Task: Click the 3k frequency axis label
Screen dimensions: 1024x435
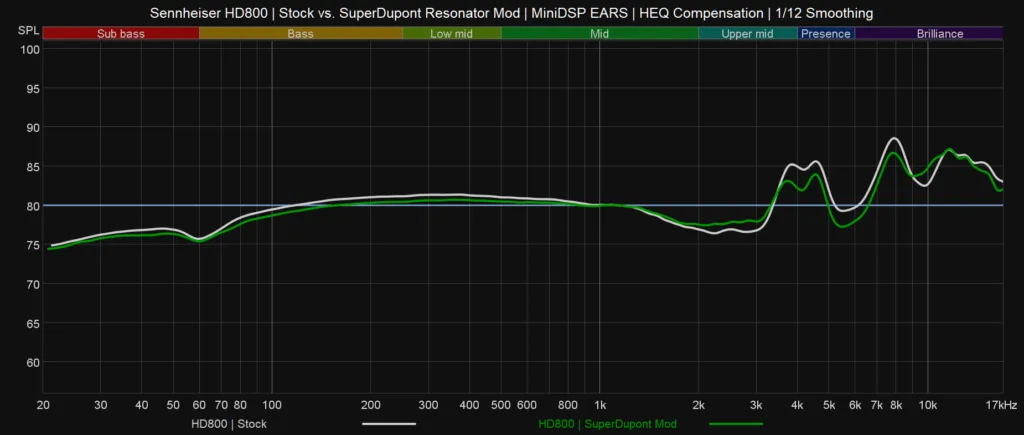Action: click(756, 406)
